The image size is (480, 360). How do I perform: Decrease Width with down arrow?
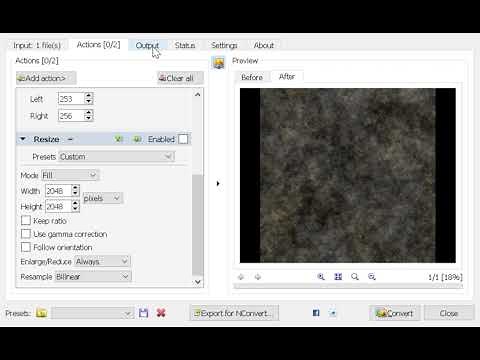(75, 194)
